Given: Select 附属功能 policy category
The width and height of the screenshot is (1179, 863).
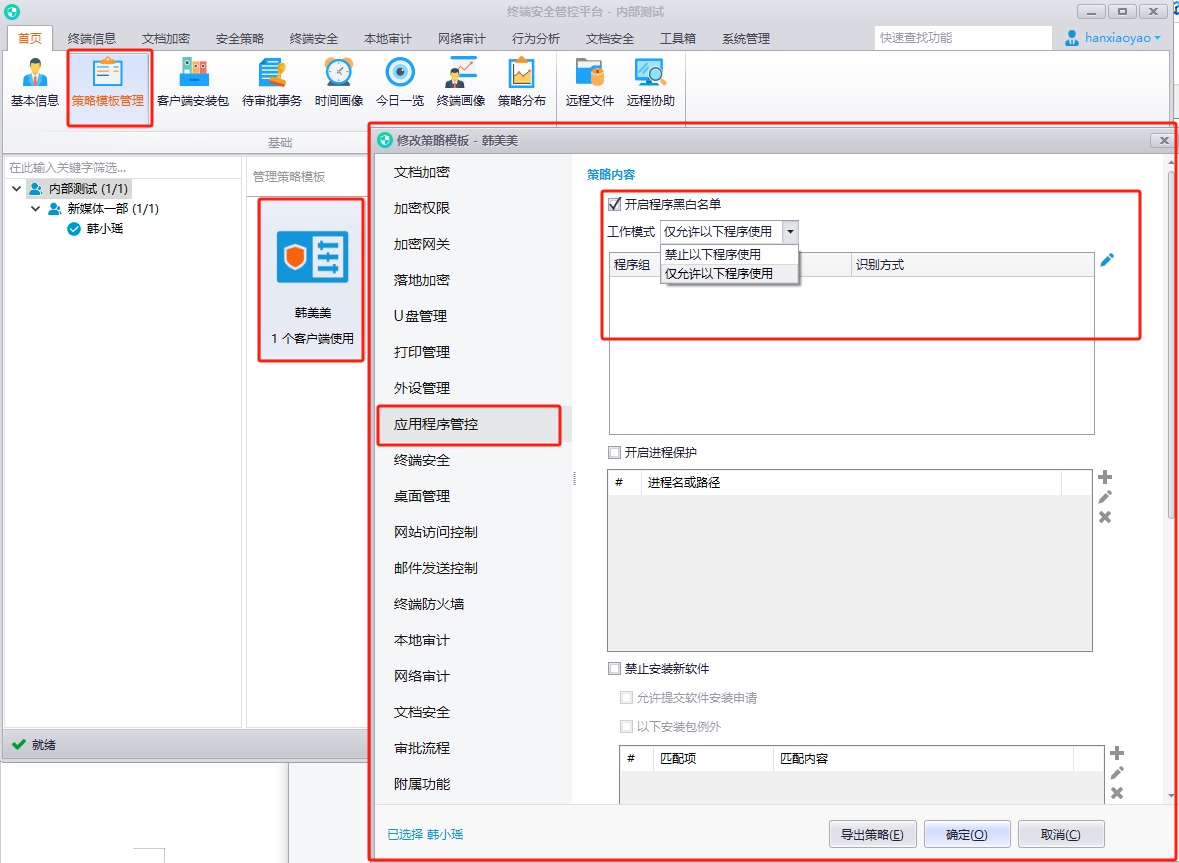Looking at the screenshot, I should coord(474,784).
